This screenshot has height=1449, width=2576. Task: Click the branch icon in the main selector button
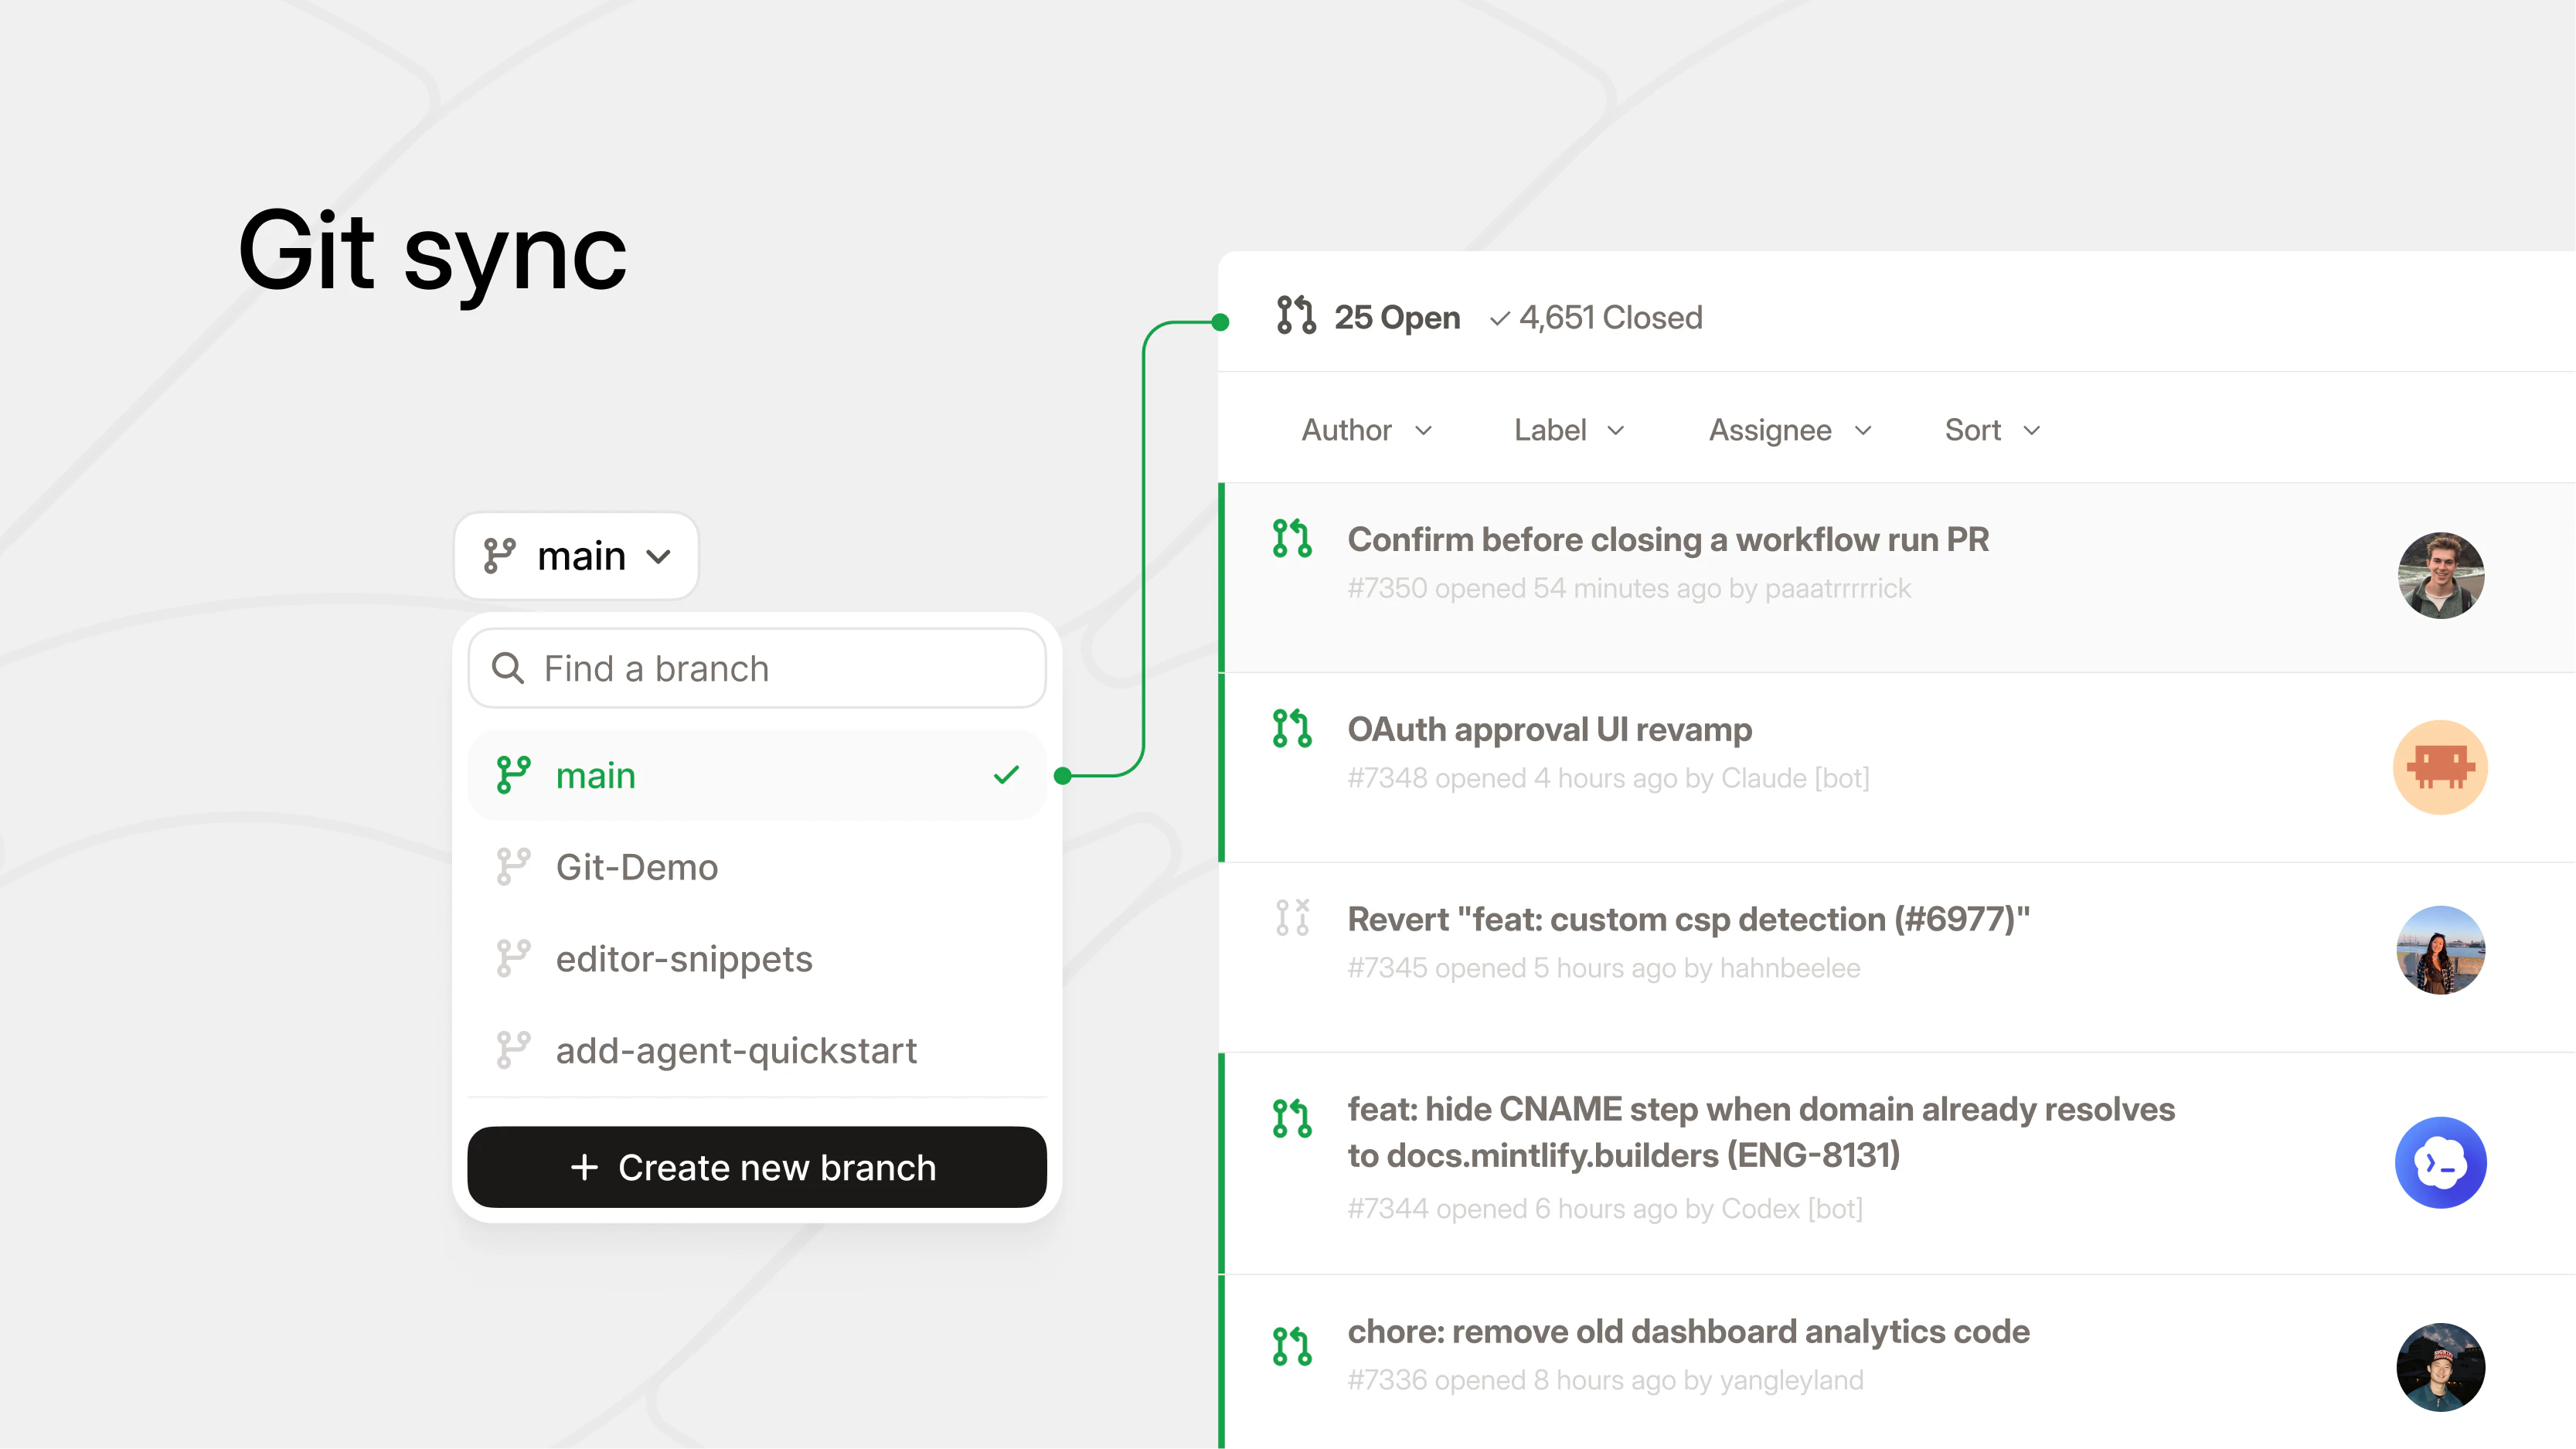500,555
